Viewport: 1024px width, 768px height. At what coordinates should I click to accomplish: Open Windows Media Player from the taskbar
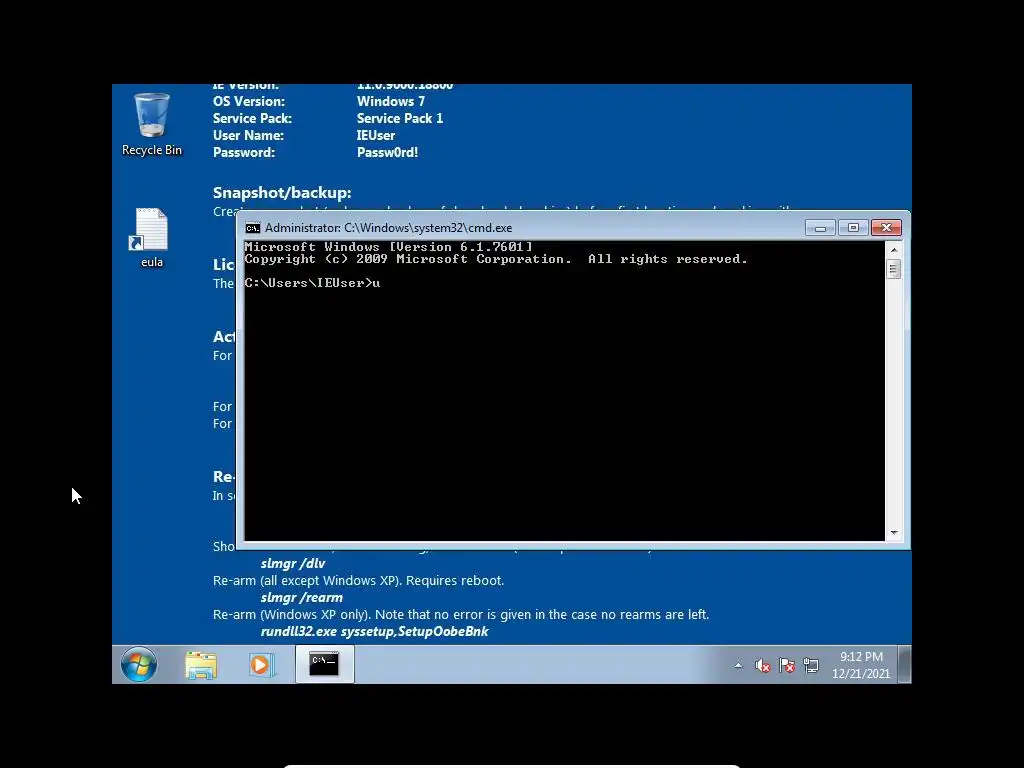261,665
